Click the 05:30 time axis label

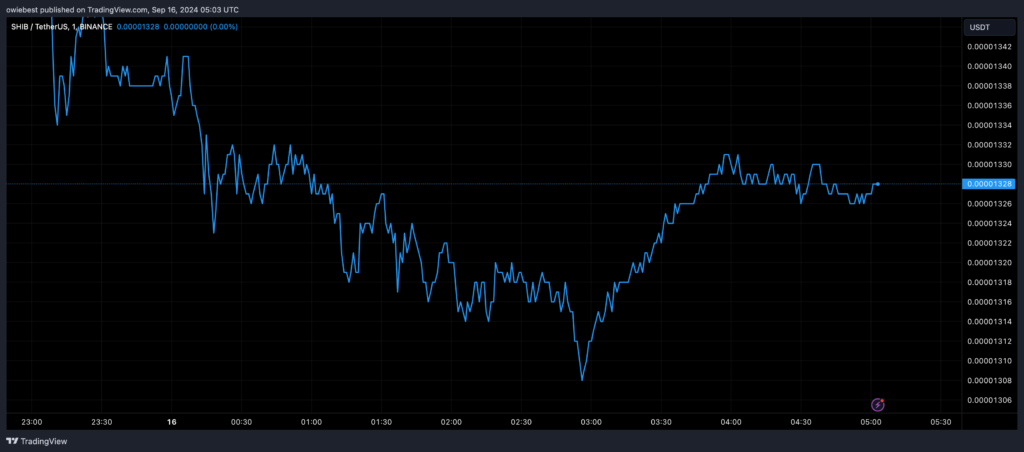coord(940,422)
